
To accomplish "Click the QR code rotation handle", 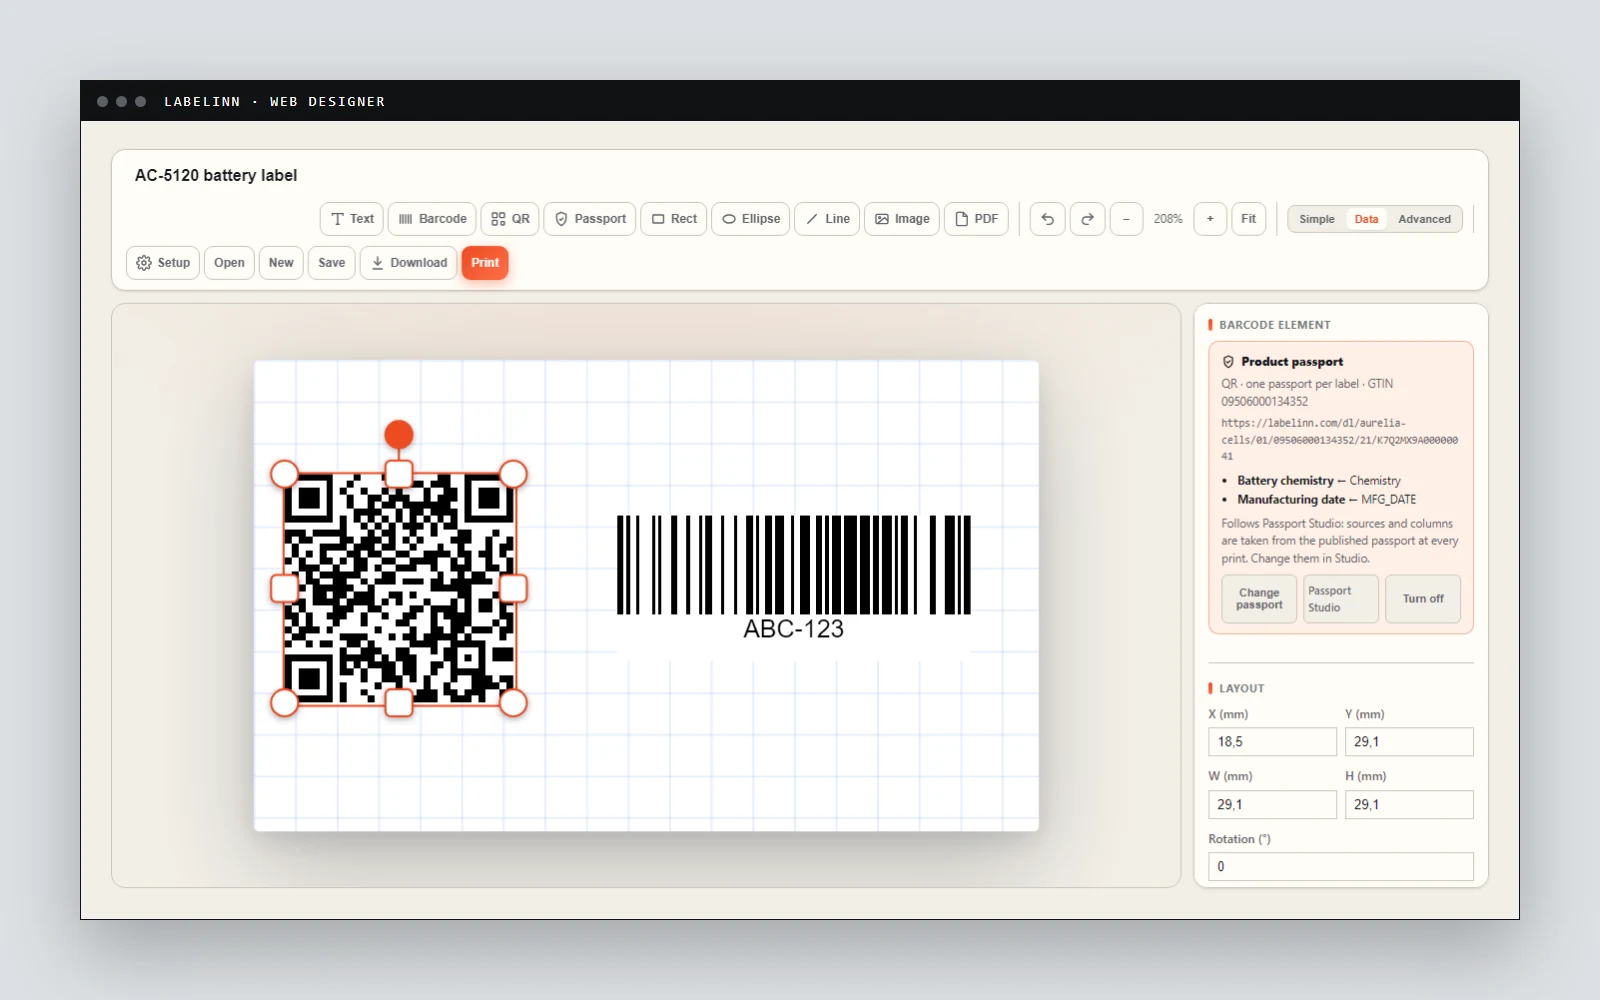I will click(399, 434).
